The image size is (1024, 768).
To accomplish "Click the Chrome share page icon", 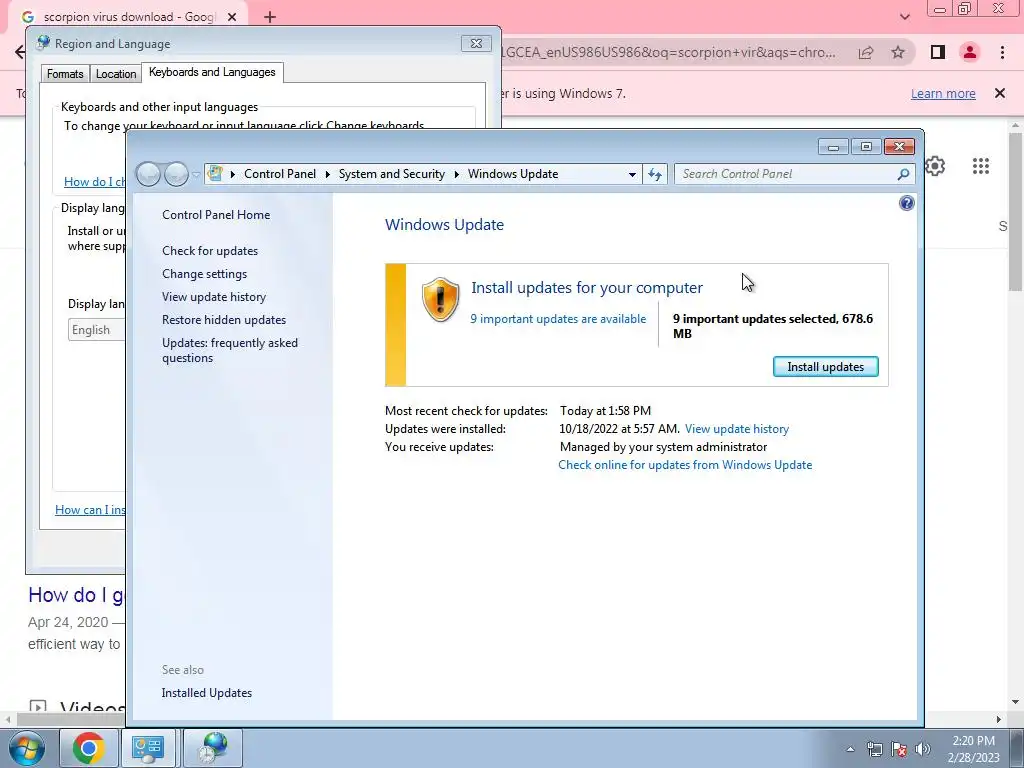I will (866, 52).
